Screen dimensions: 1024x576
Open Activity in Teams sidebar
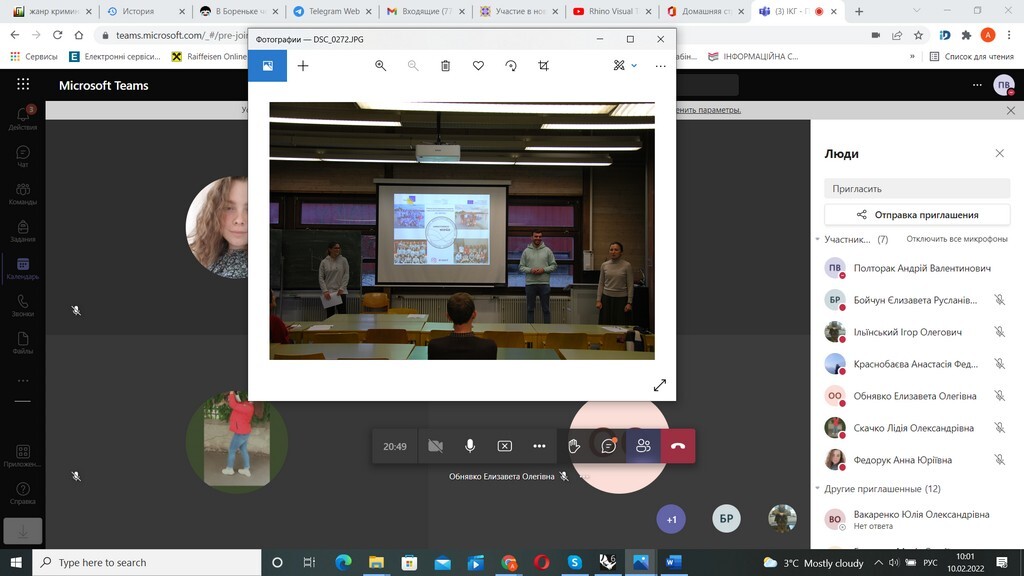tap(23, 118)
